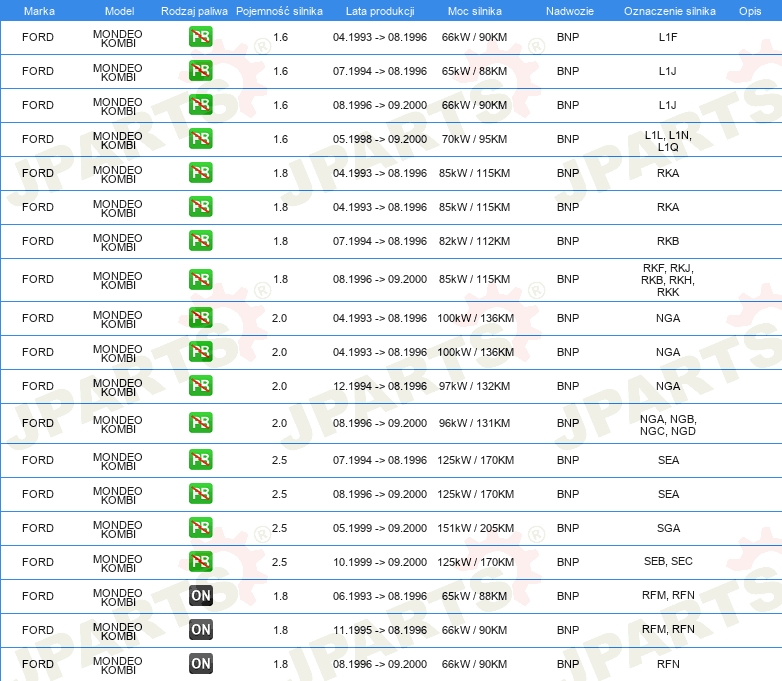The width and height of the screenshot is (782, 681).
Task: Select the L1F engine code cell
Action: coord(668,37)
